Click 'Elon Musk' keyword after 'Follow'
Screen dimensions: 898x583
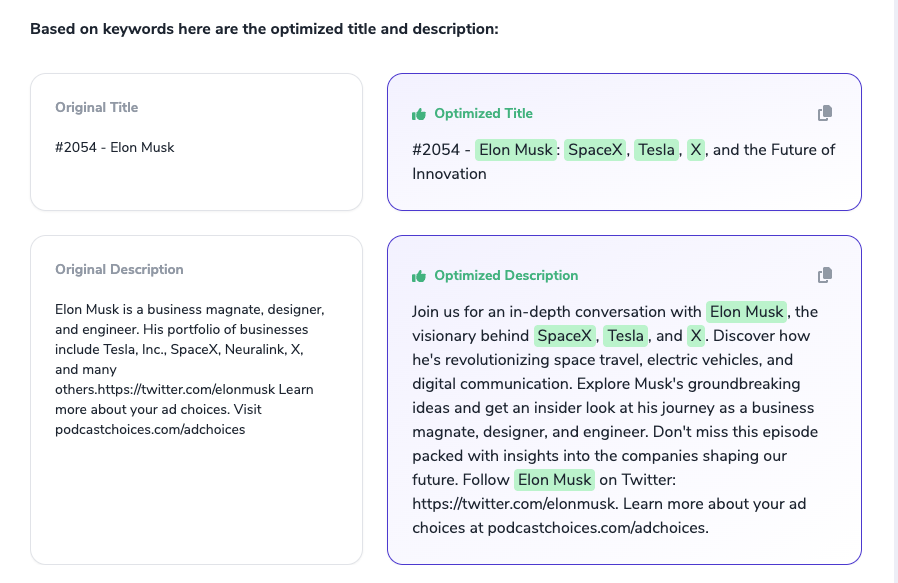coord(554,480)
